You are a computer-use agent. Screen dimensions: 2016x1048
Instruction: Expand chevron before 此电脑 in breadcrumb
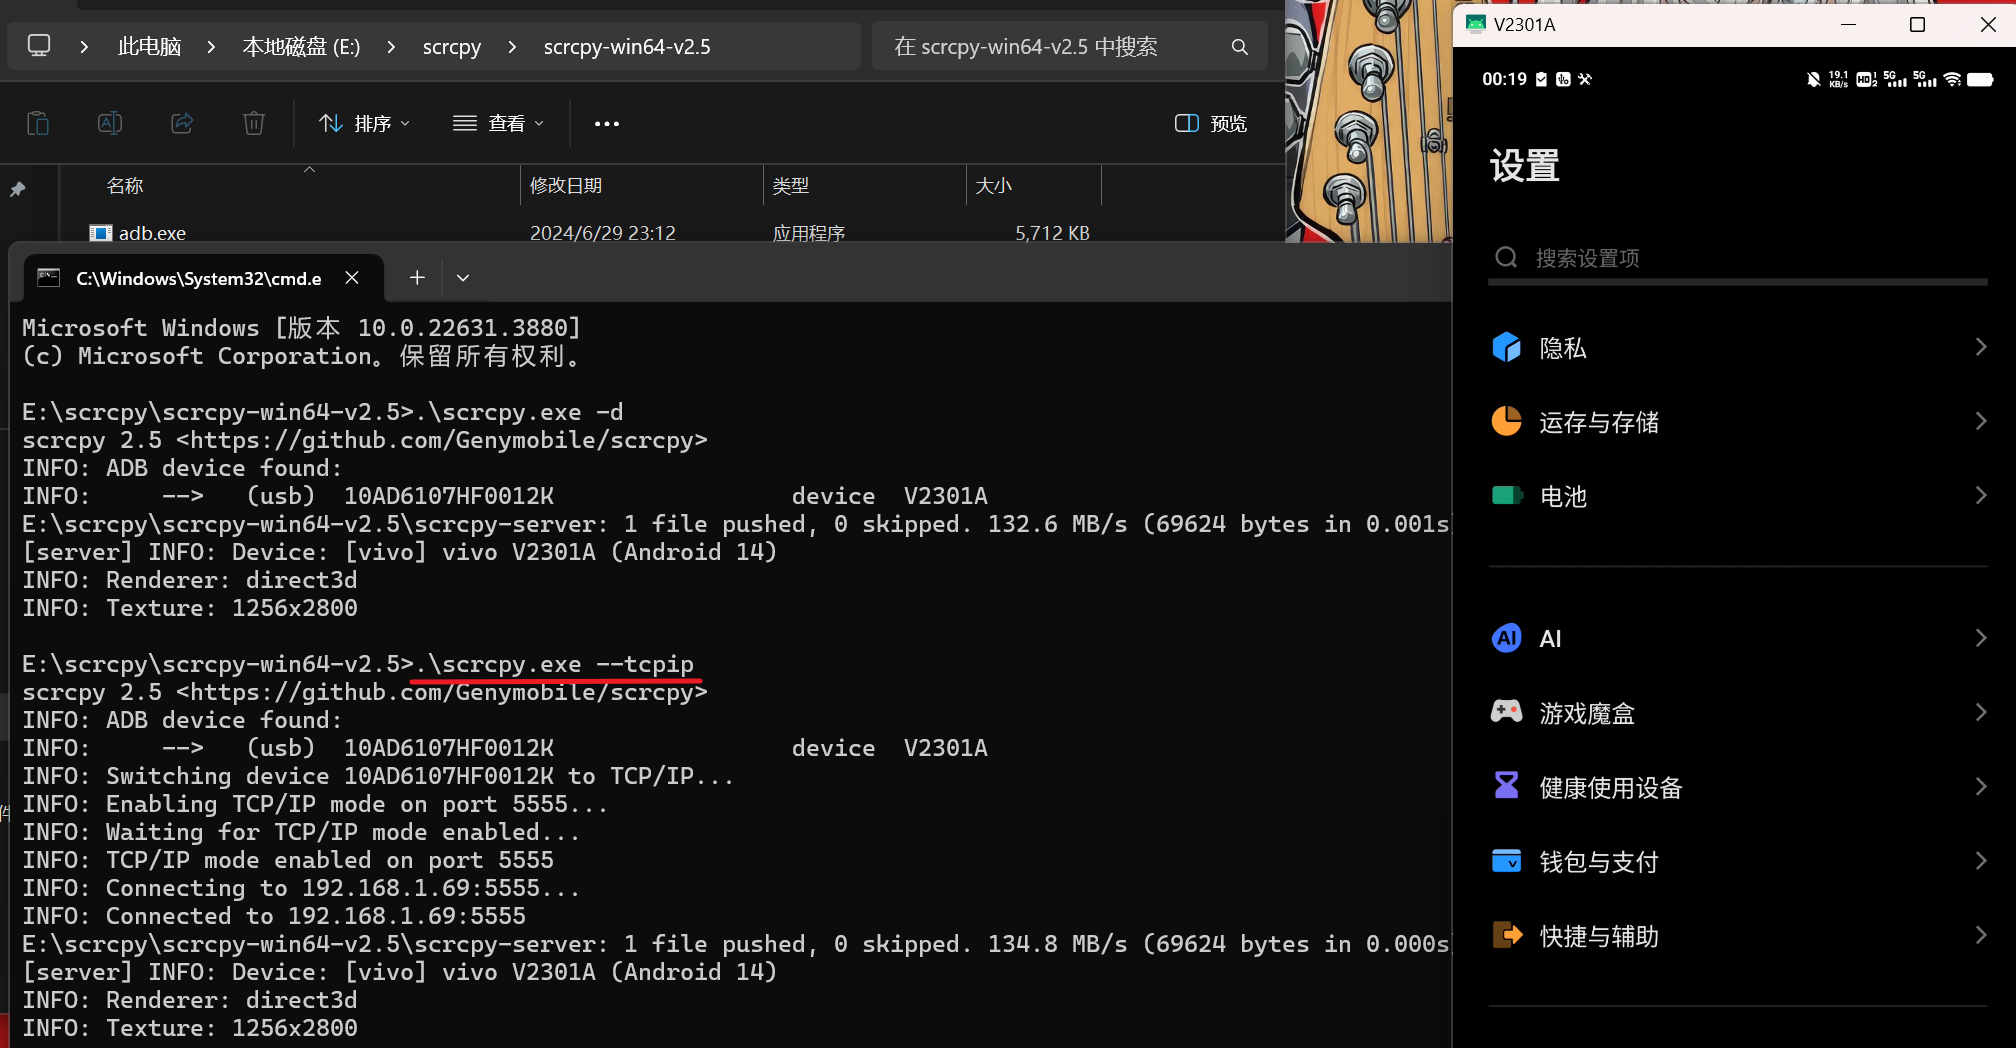click(84, 47)
